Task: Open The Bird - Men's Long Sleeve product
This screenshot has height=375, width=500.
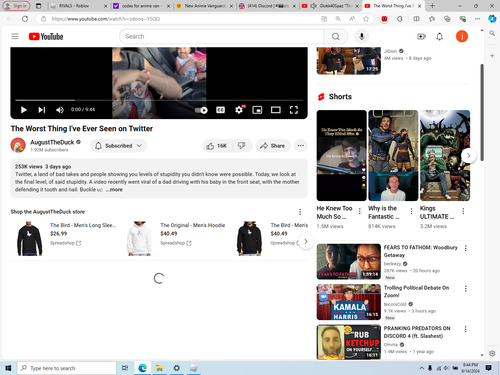Action: click(x=83, y=225)
